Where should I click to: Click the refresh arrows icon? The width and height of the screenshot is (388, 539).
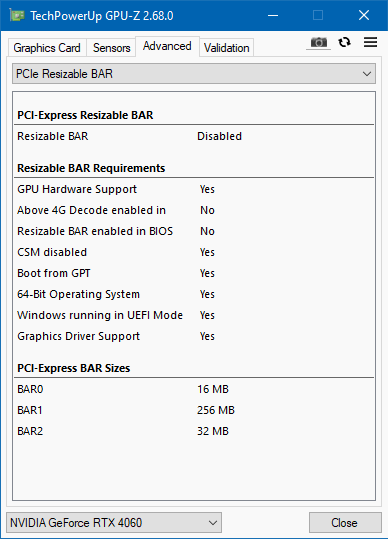coord(344,42)
